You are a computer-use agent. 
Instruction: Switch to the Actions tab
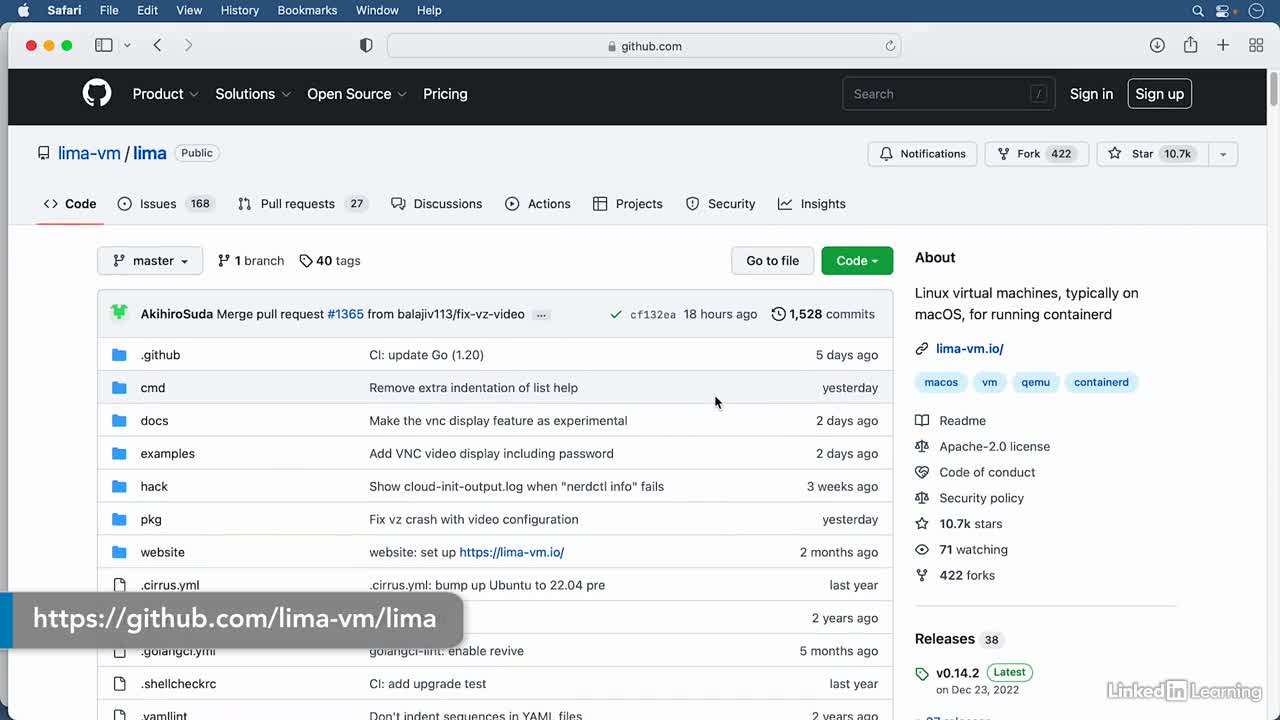pos(538,204)
